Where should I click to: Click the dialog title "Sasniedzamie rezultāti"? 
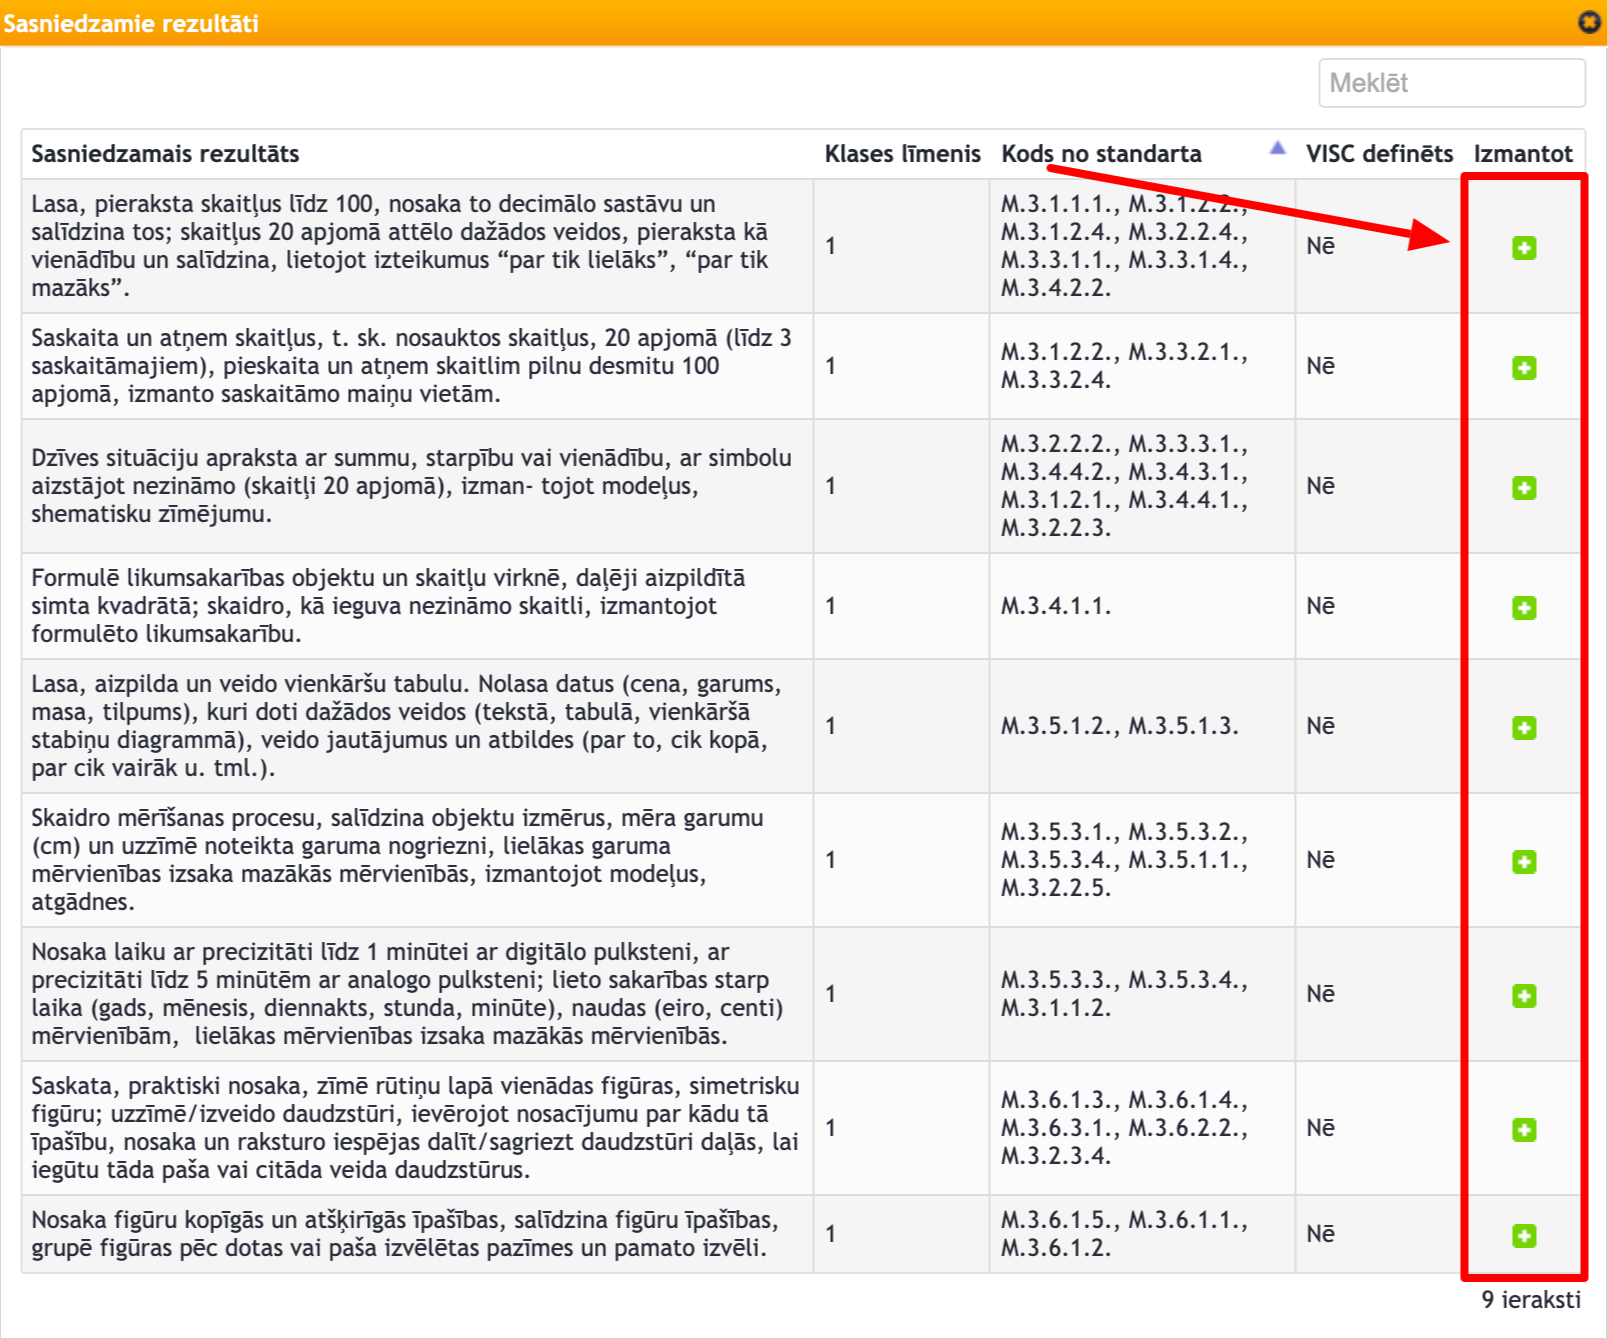pos(131,23)
